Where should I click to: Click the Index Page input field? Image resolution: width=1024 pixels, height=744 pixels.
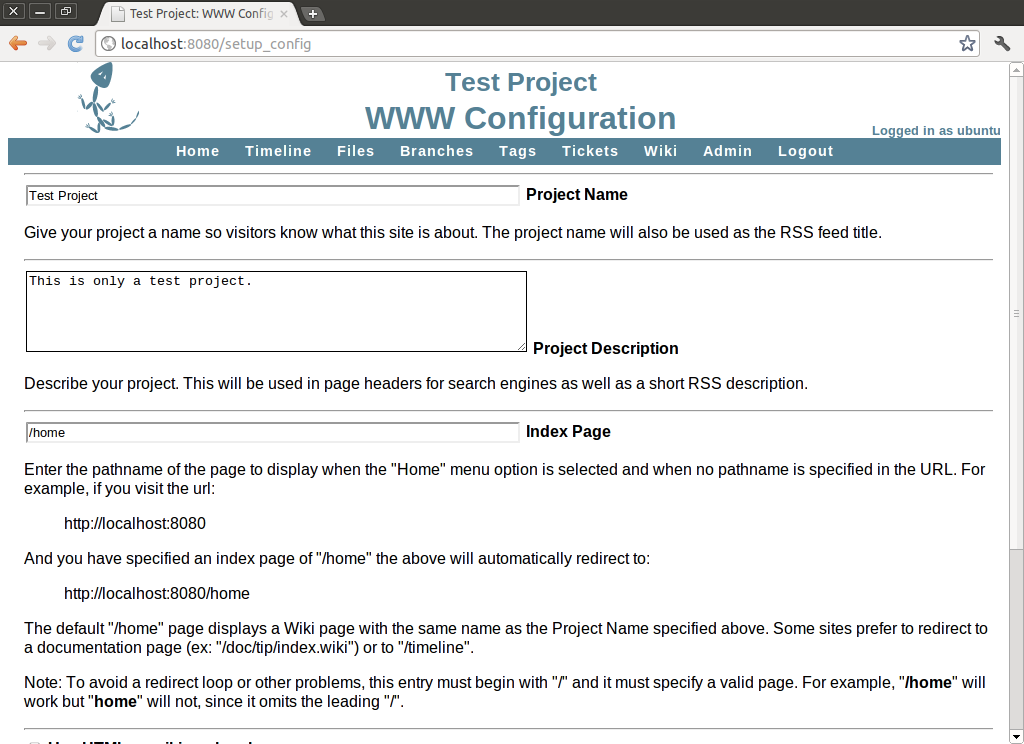click(x=273, y=432)
